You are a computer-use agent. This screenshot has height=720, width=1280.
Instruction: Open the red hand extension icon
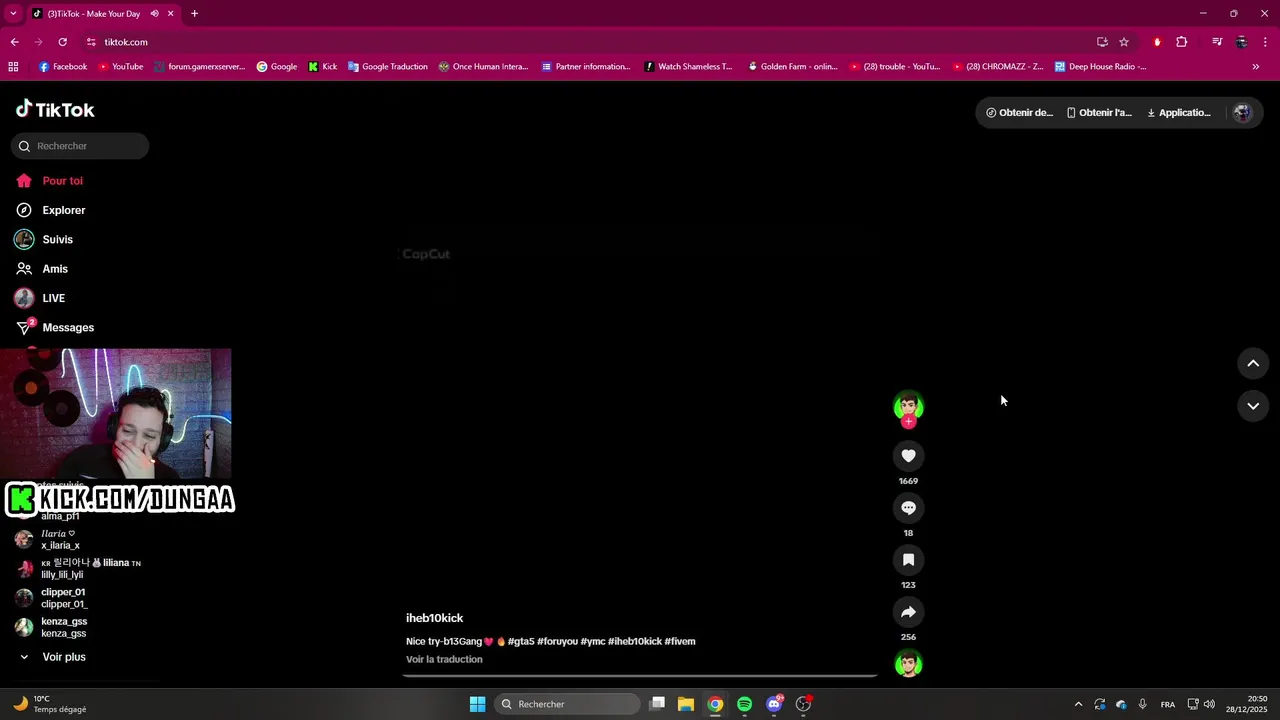(1157, 42)
